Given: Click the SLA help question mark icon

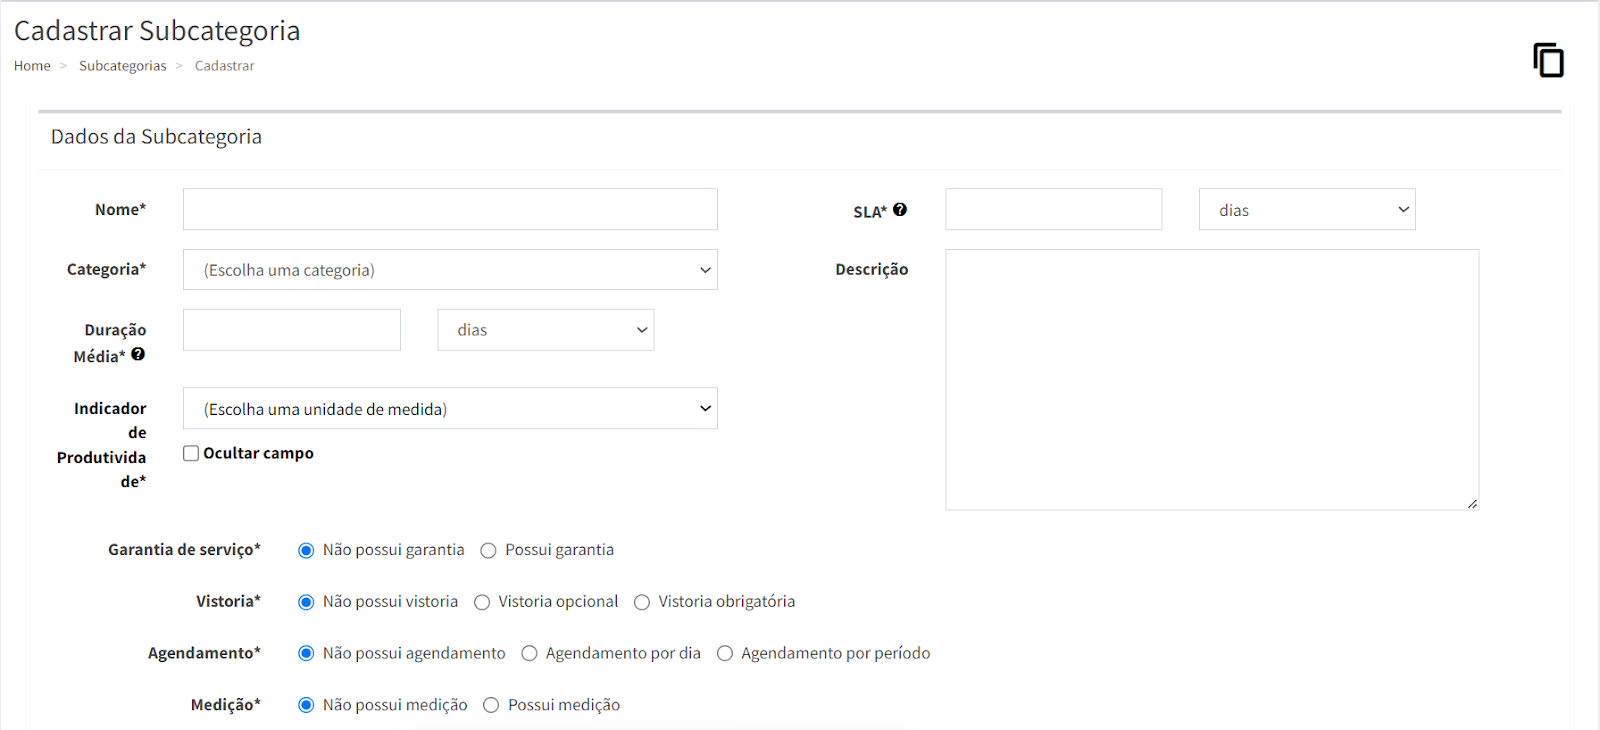Looking at the screenshot, I should coord(900,210).
